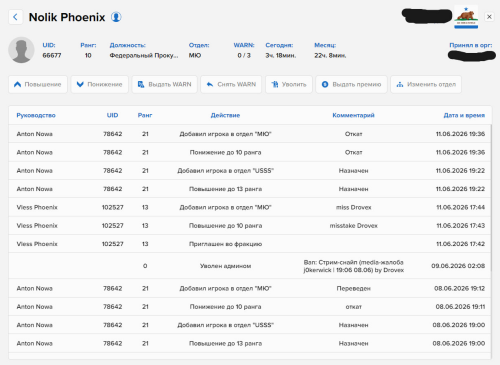Screen dimensions: 500x365
Task: Click the icon on the Уволить button
Action: click(x=275, y=84)
